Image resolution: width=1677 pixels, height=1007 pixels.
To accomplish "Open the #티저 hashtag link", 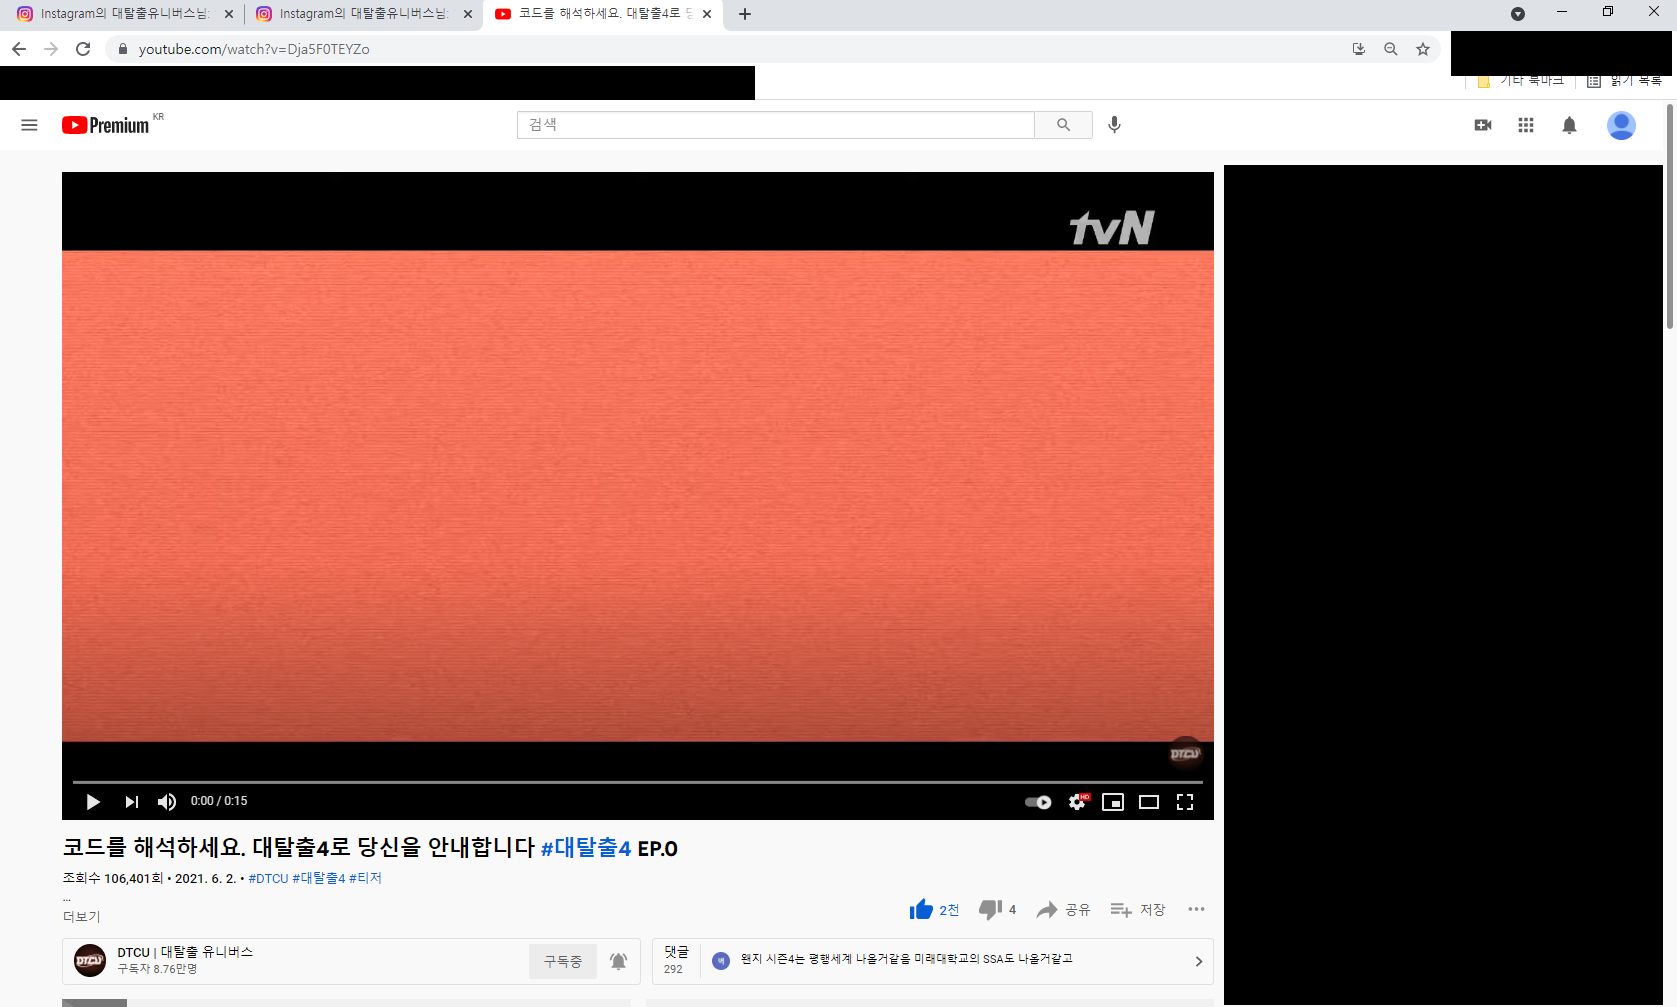I will click(x=365, y=878).
